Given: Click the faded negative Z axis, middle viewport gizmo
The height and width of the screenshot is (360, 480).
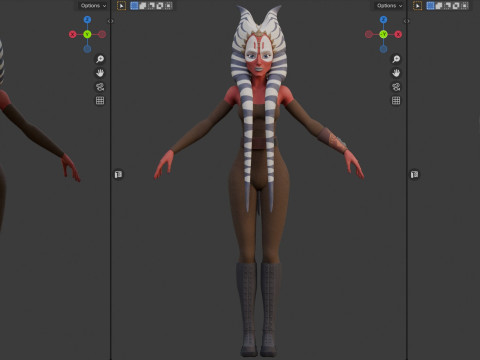Looking at the screenshot, I should coord(383,49).
